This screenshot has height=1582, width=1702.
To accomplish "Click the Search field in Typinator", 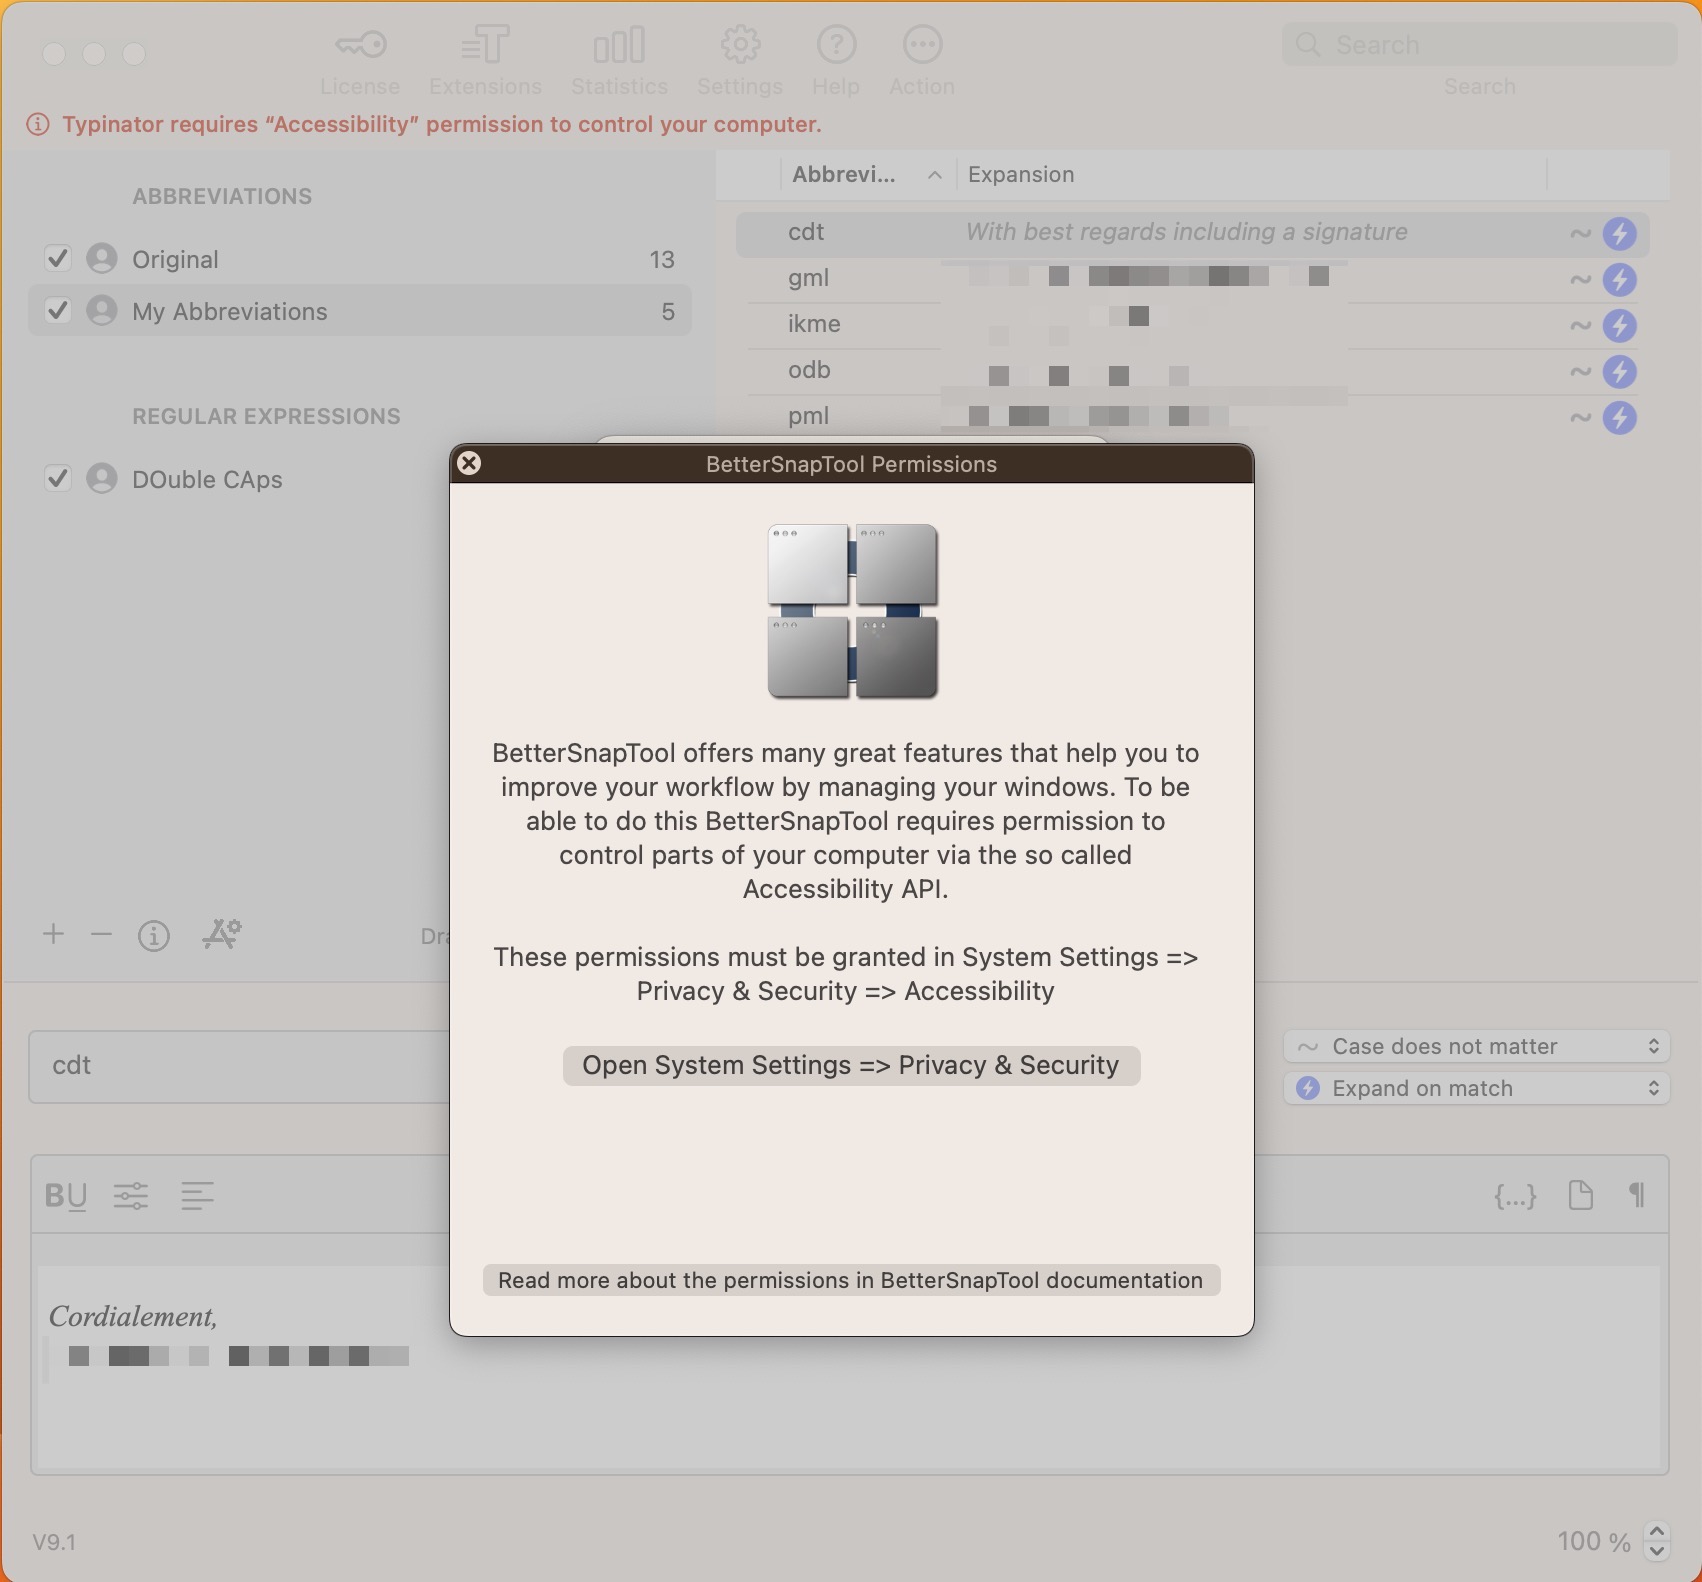I will point(1479,45).
